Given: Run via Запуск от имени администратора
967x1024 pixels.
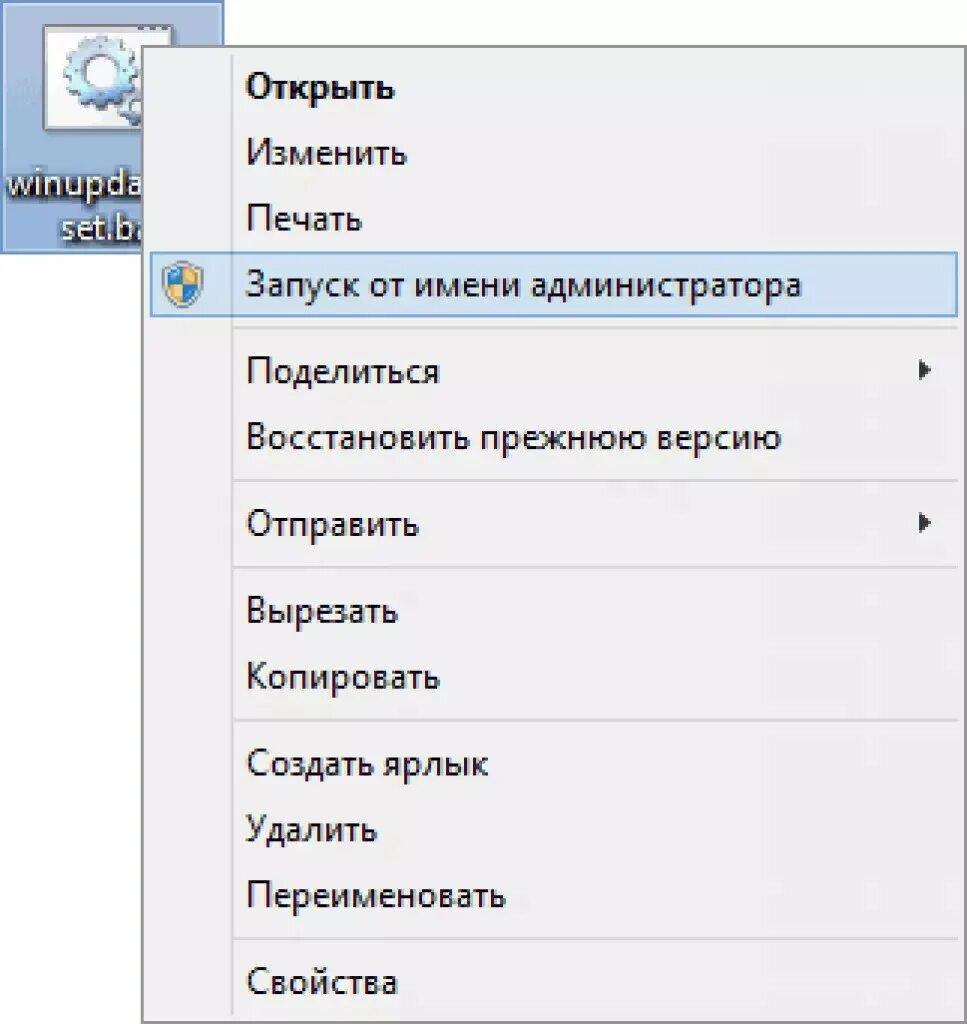Looking at the screenshot, I should click(x=553, y=285).
